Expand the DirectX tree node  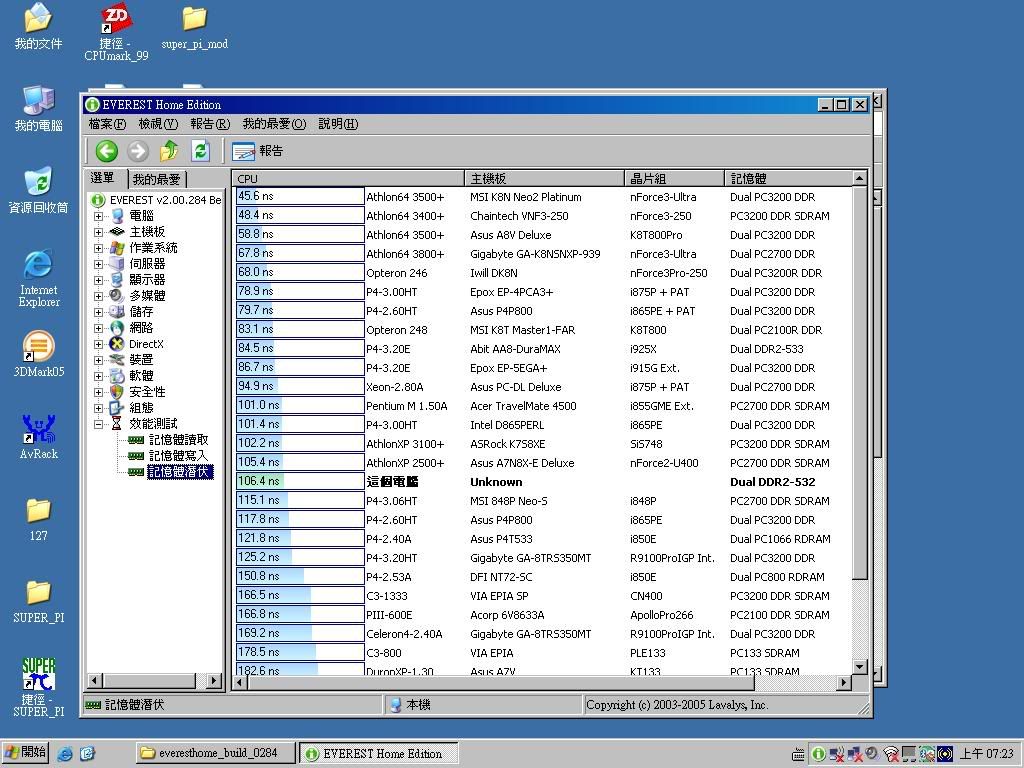(x=98, y=344)
